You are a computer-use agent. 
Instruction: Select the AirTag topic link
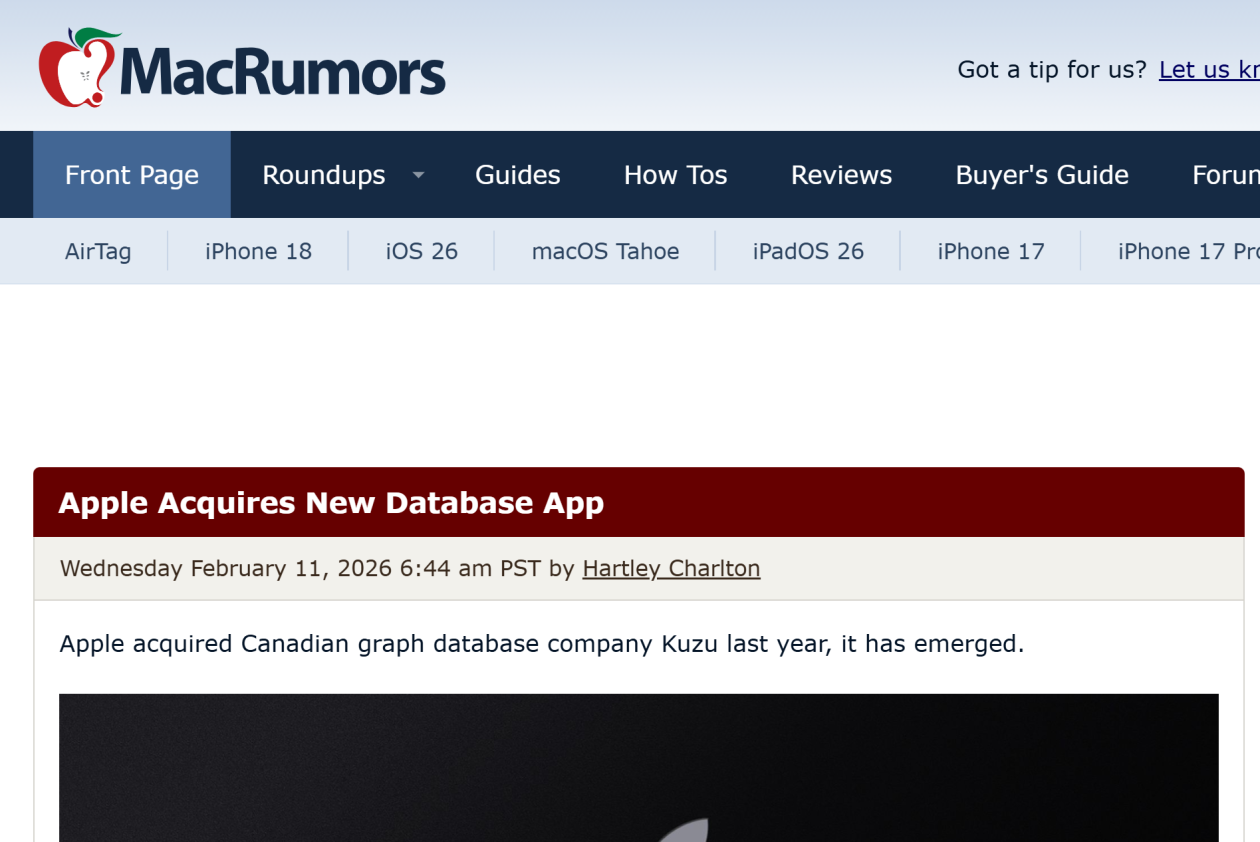point(98,251)
